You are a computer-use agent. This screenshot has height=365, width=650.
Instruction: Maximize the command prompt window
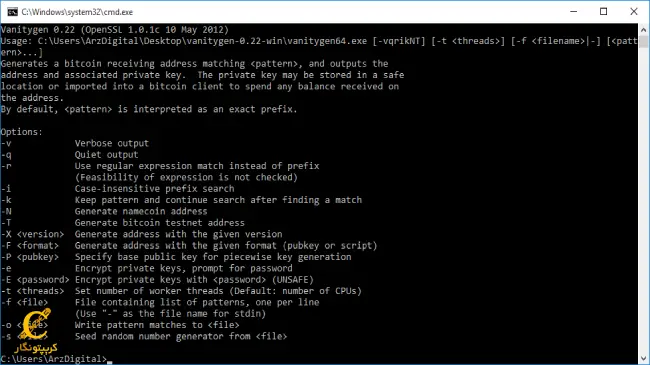point(604,12)
